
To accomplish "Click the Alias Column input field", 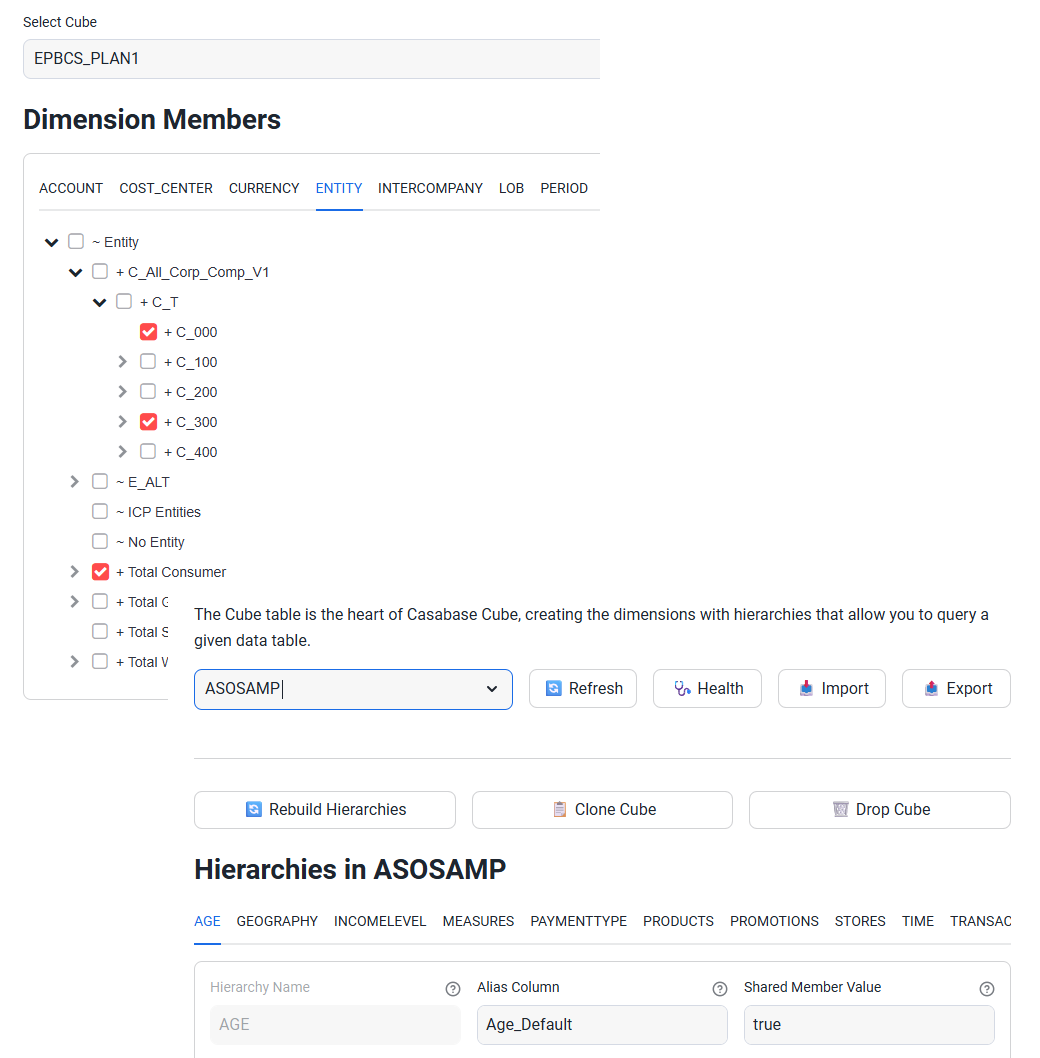I will 602,1025.
